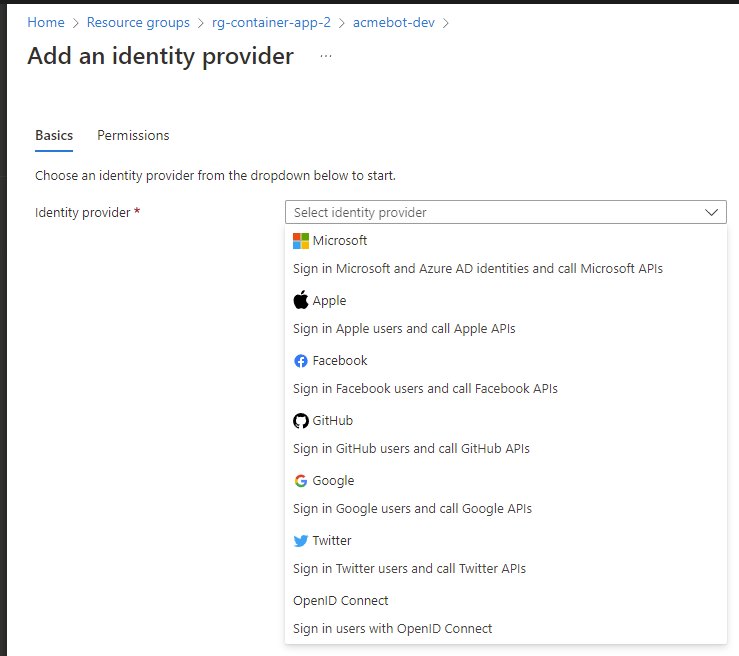Image resolution: width=739 pixels, height=656 pixels.
Task: Open Resource groups breadcrumb link
Action: click(138, 22)
